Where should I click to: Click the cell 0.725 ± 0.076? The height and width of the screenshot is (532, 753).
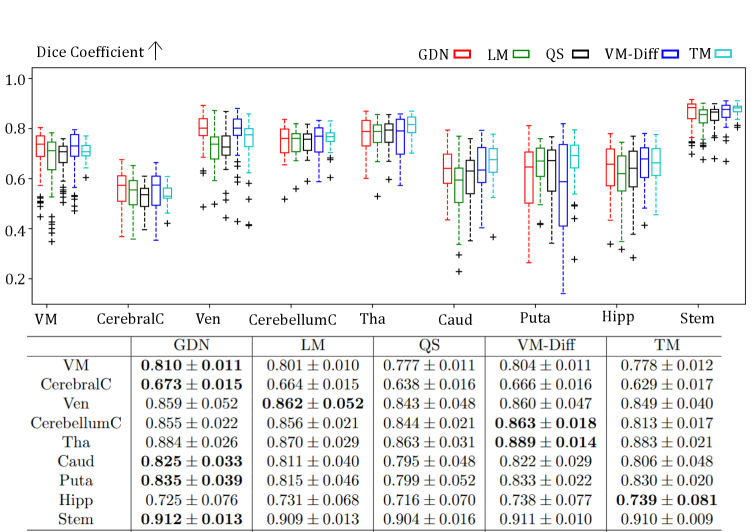(x=191, y=500)
